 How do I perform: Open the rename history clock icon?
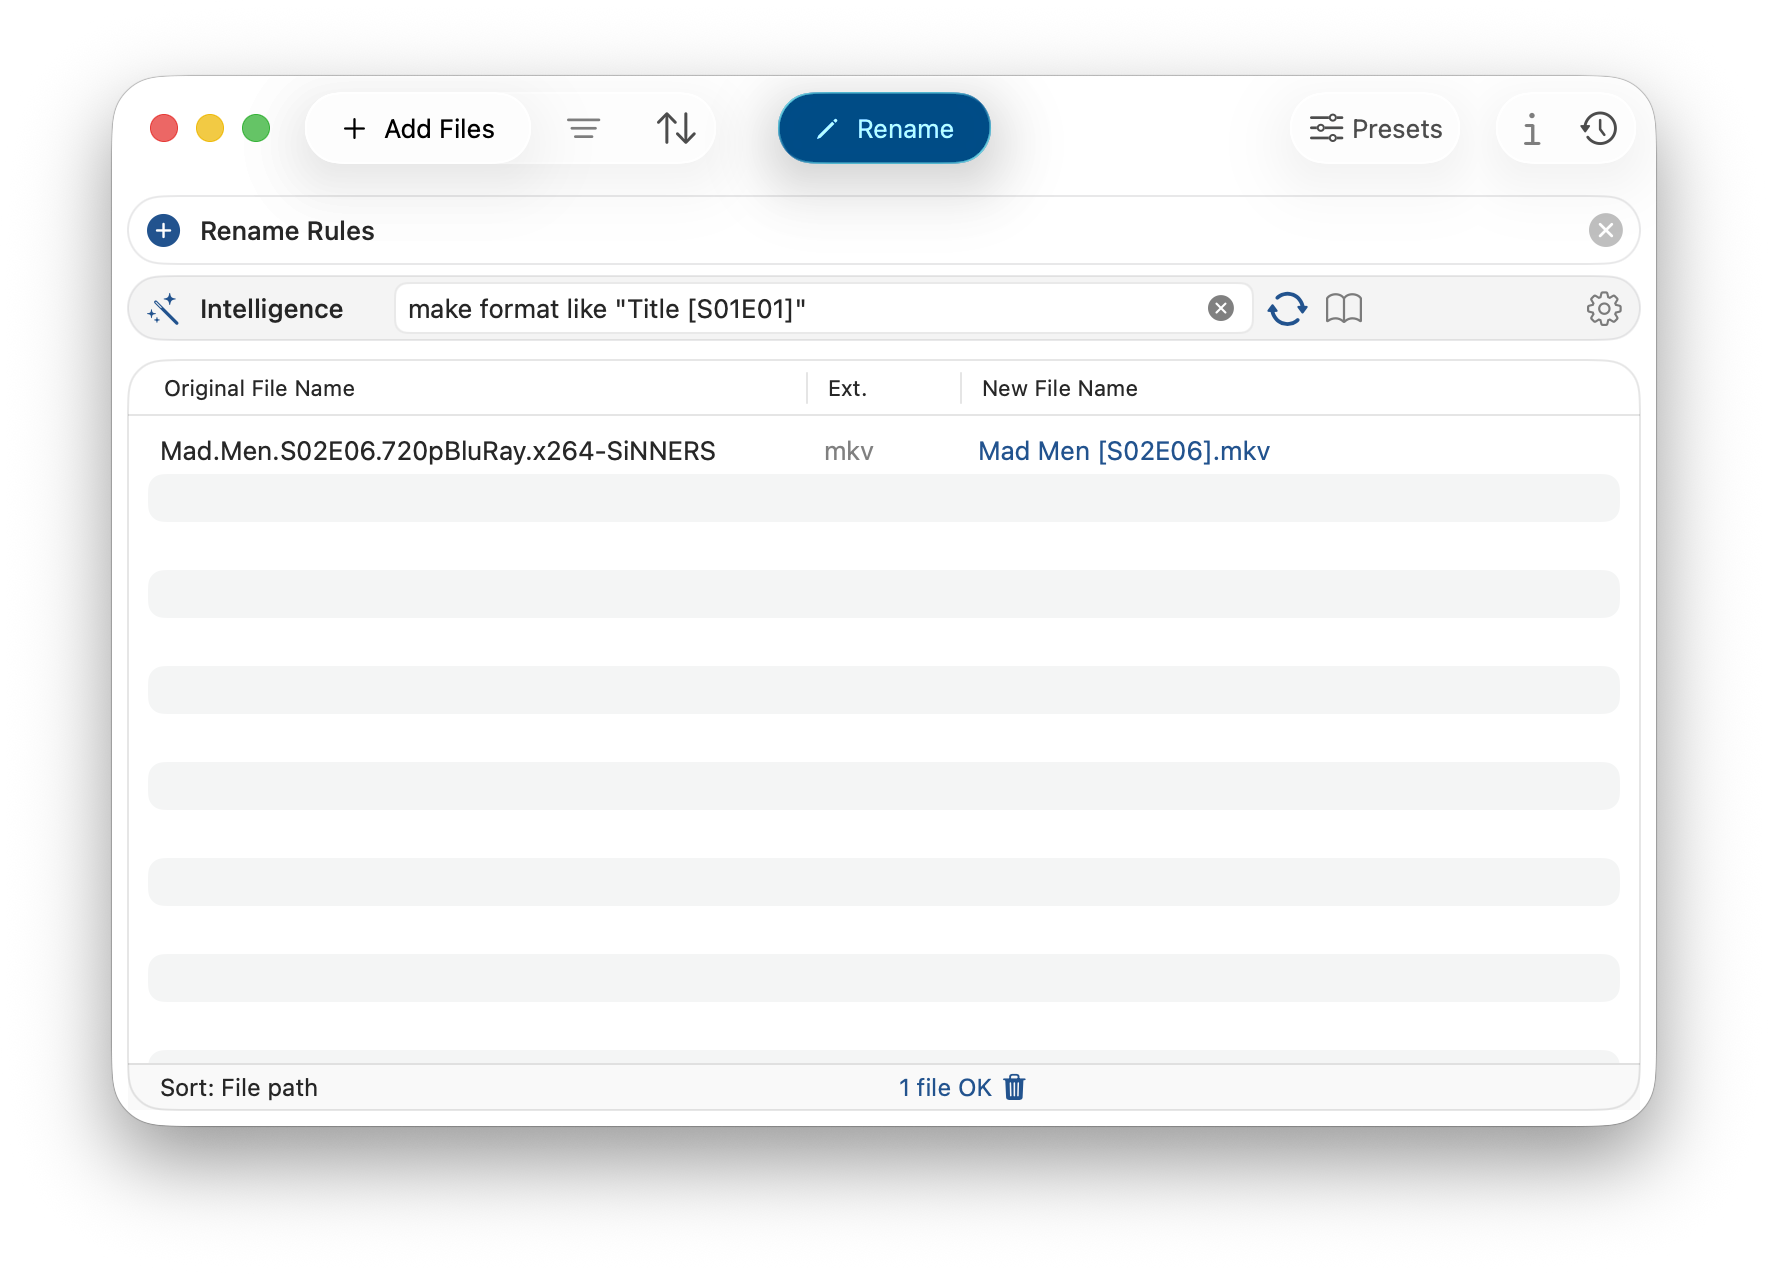[x=1599, y=129]
